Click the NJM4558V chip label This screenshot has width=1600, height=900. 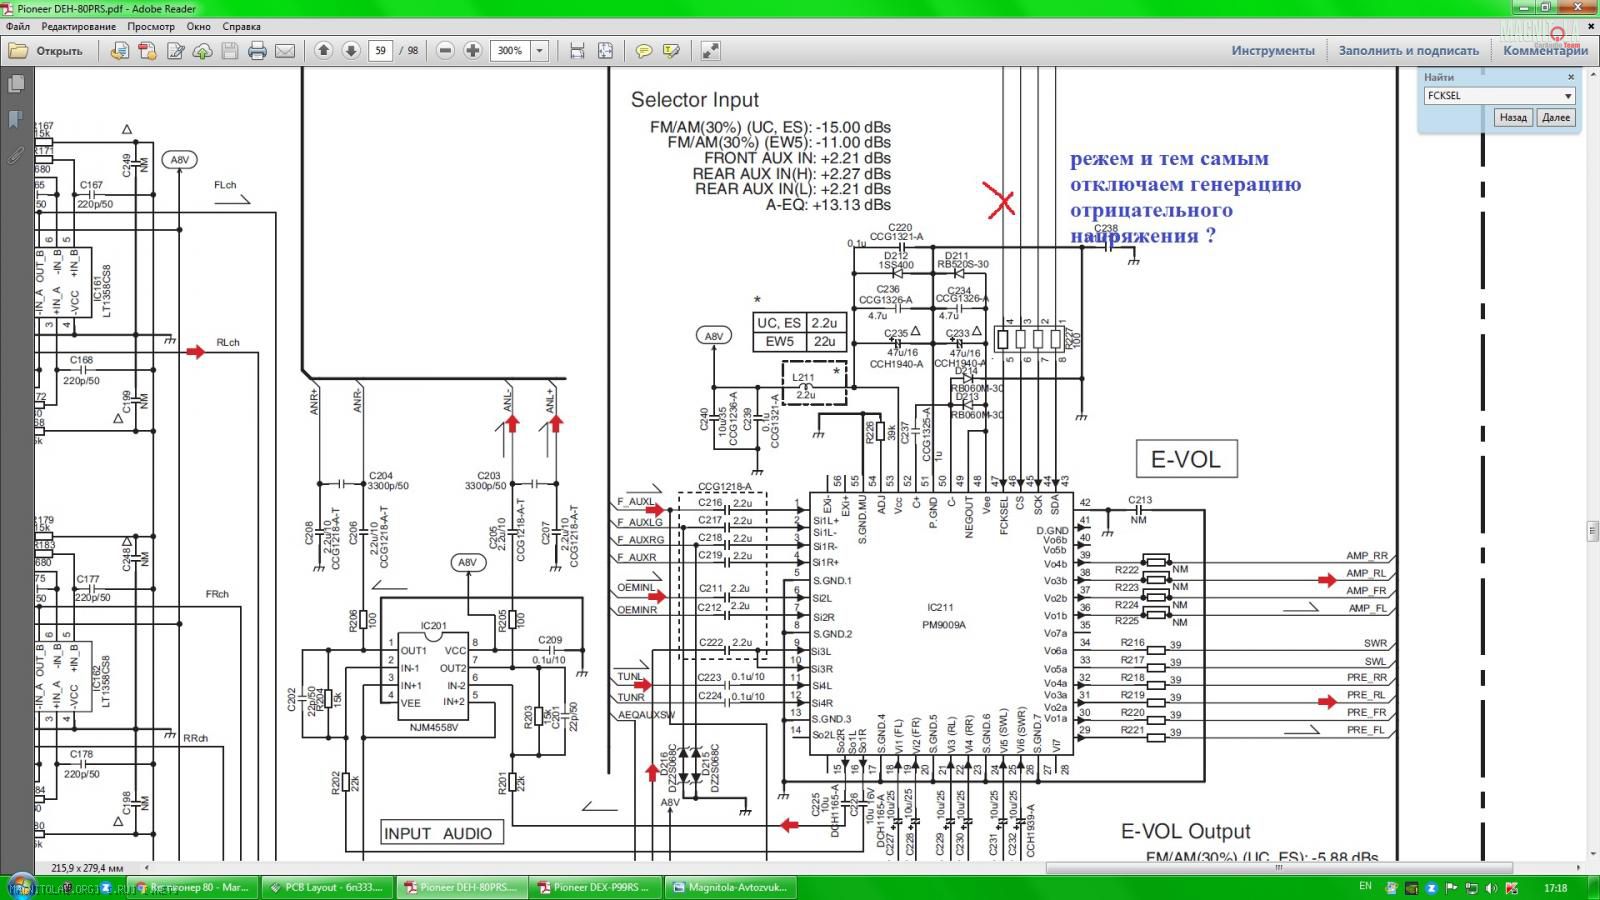pos(433,727)
